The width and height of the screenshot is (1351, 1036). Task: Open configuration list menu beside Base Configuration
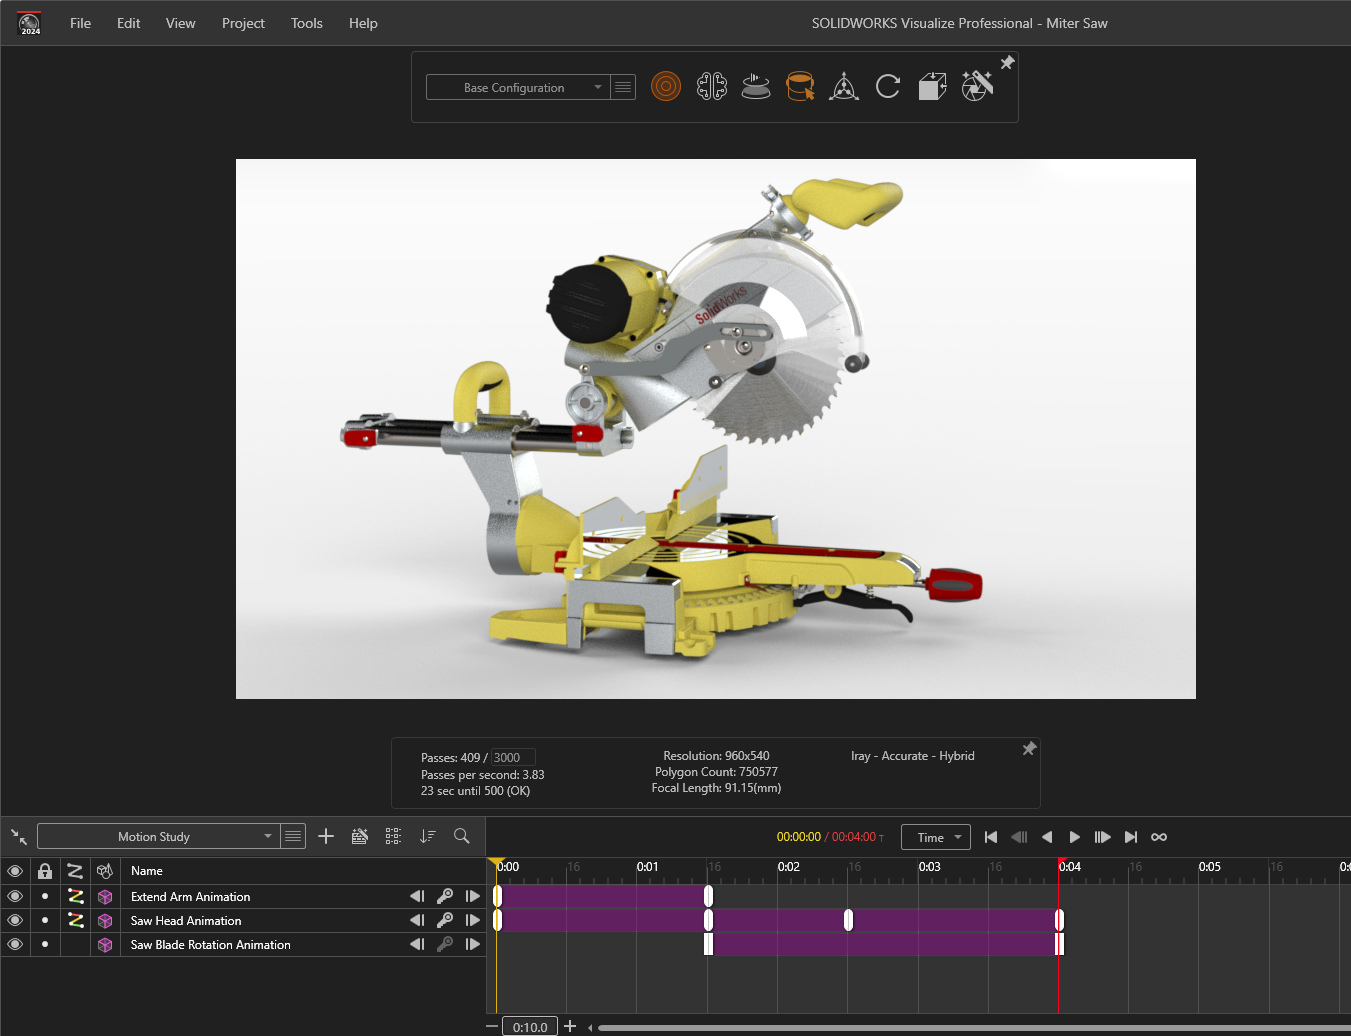(x=623, y=87)
